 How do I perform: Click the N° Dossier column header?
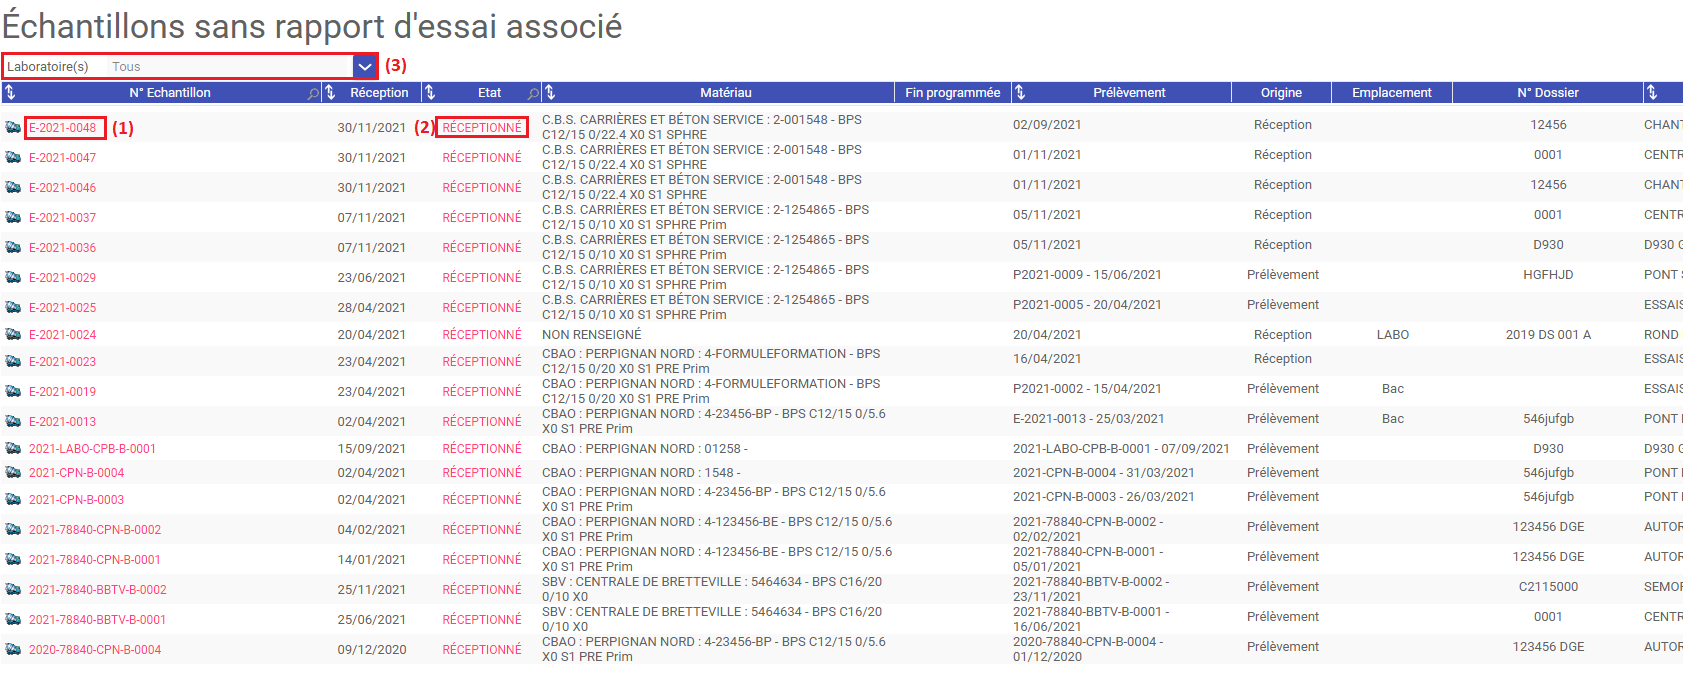[x=1548, y=93]
